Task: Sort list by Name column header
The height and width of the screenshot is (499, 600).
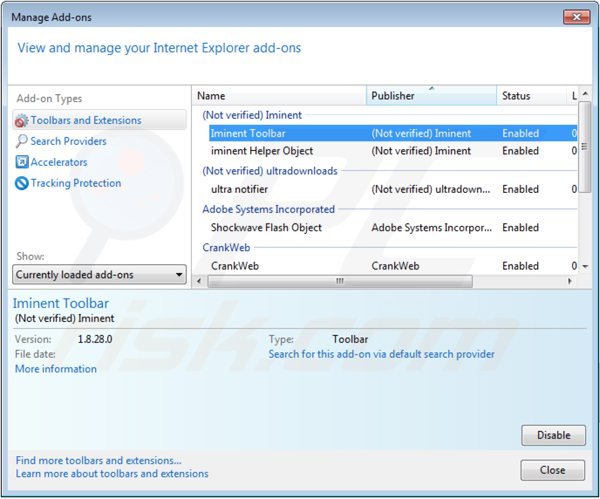Action: (279, 96)
